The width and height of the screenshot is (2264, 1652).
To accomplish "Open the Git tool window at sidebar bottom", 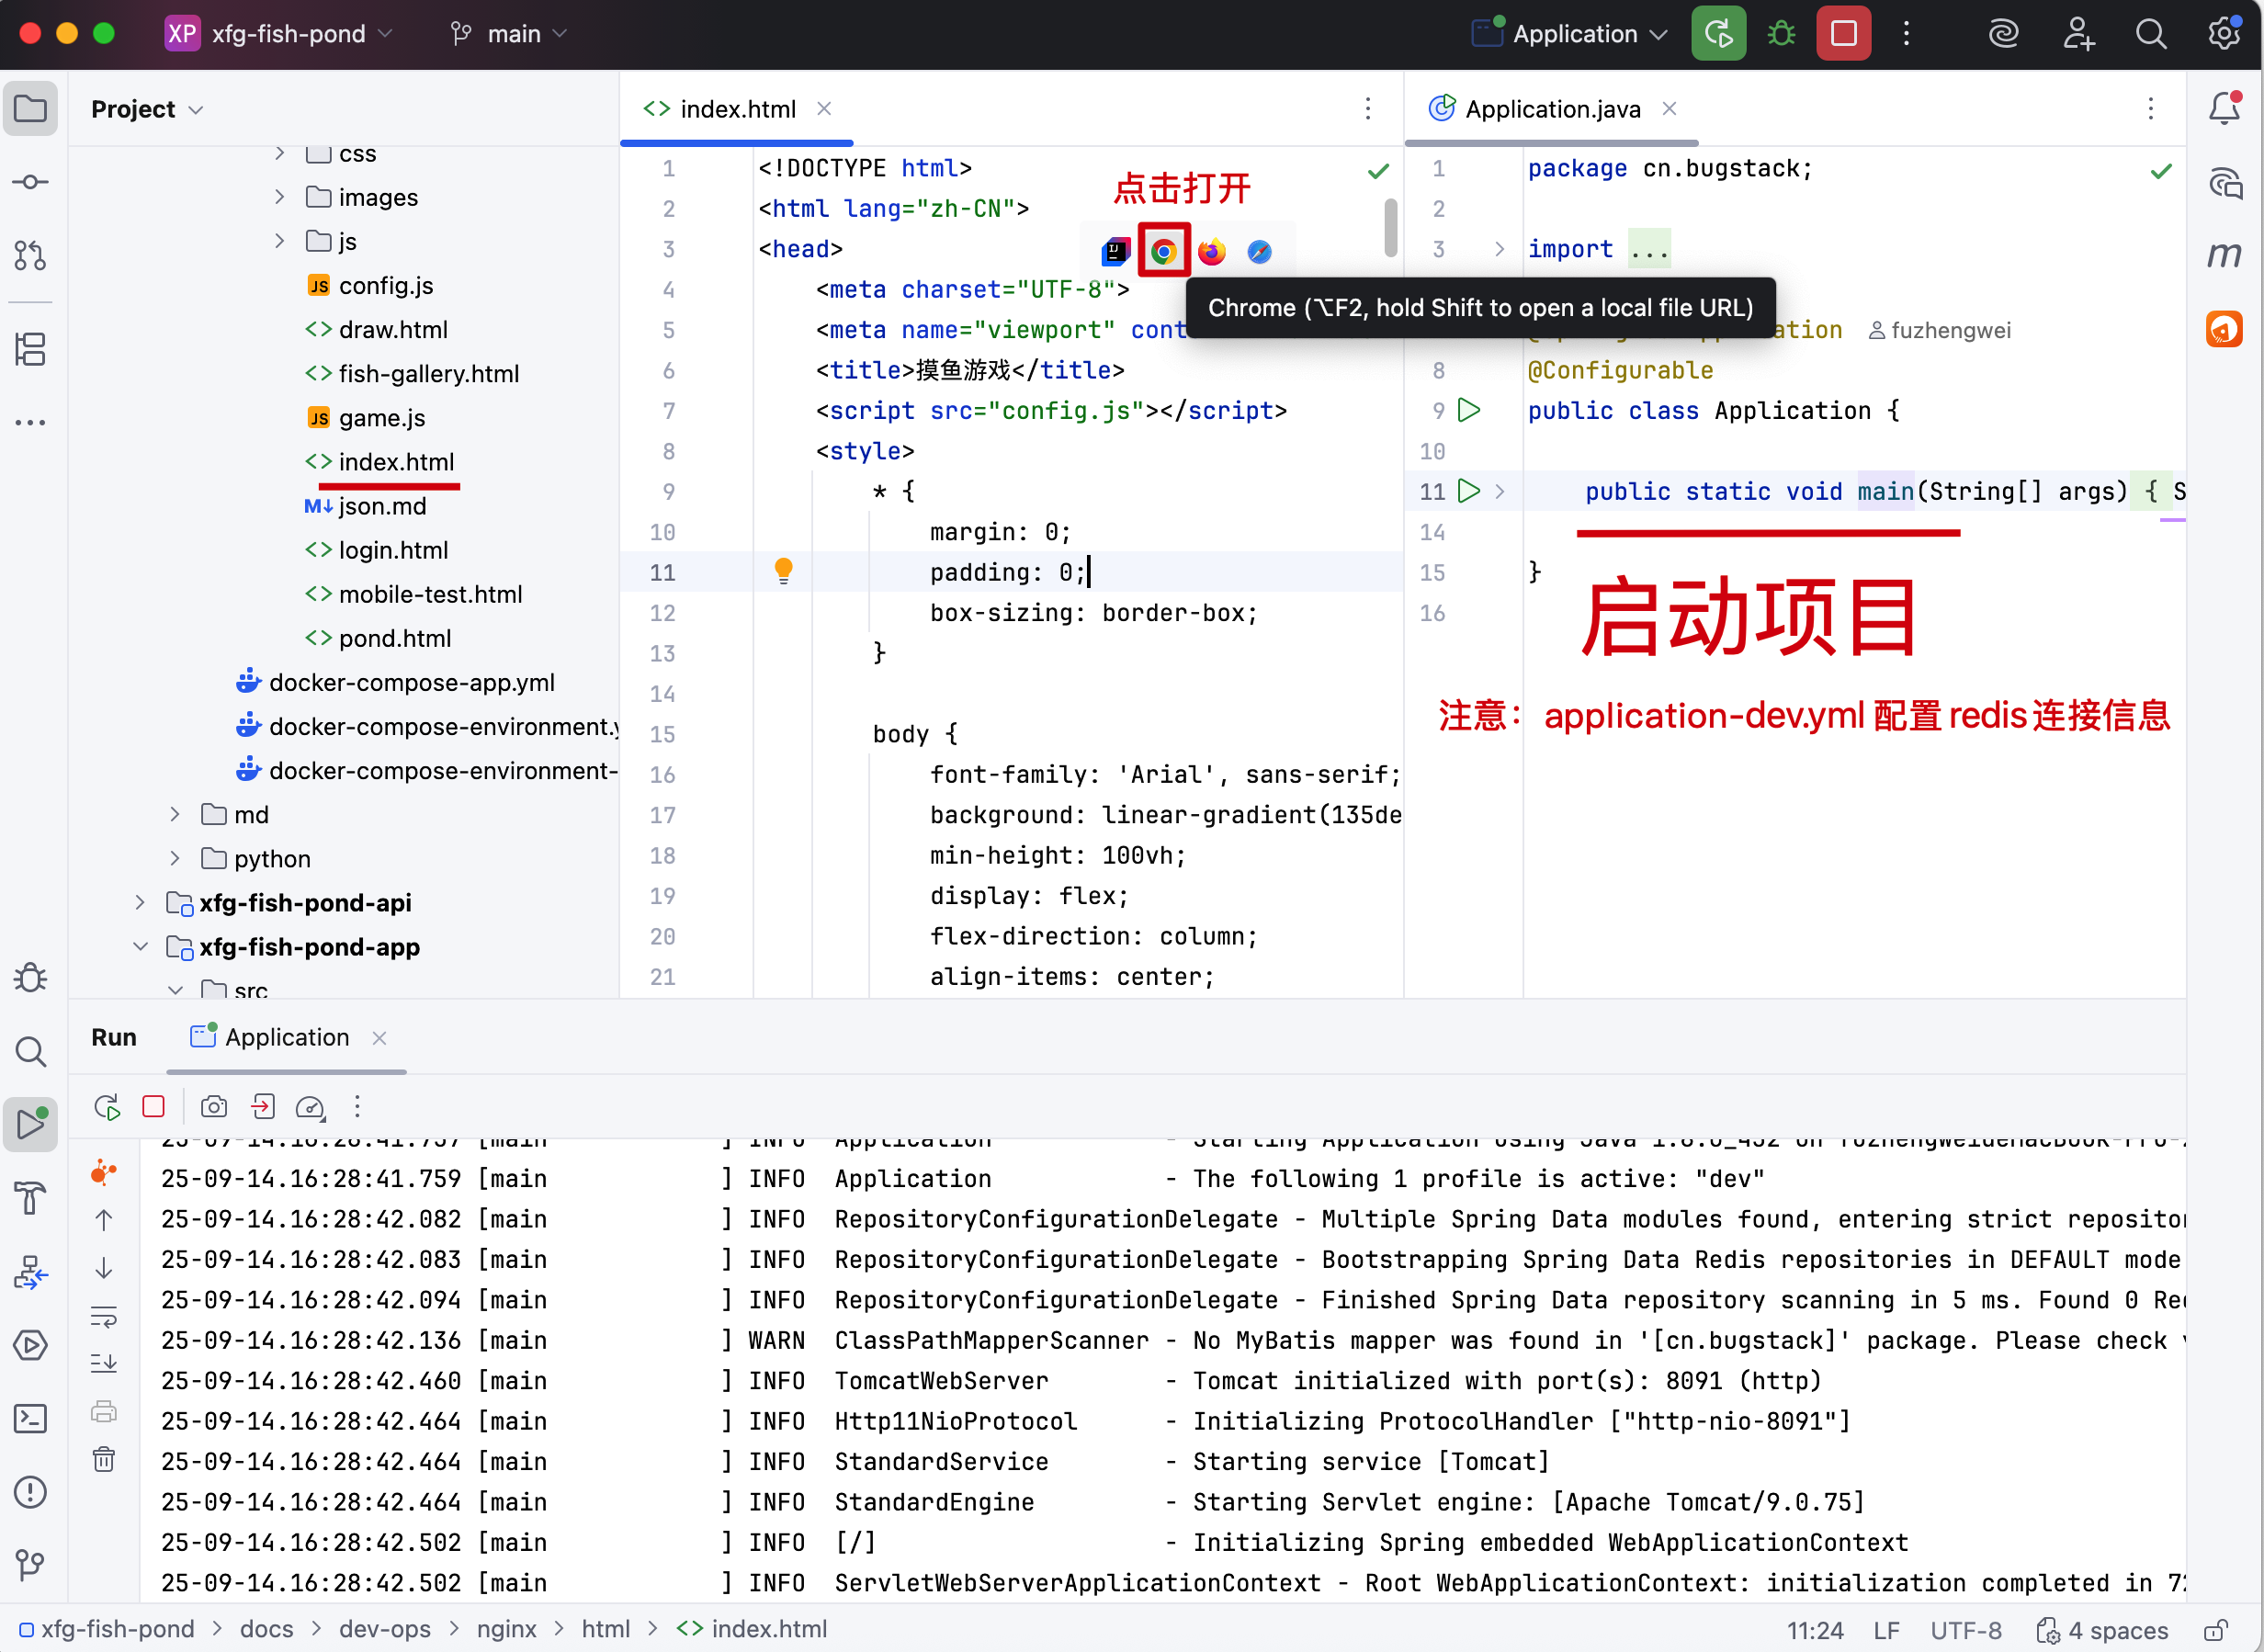I will pyautogui.click(x=30, y=1564).
